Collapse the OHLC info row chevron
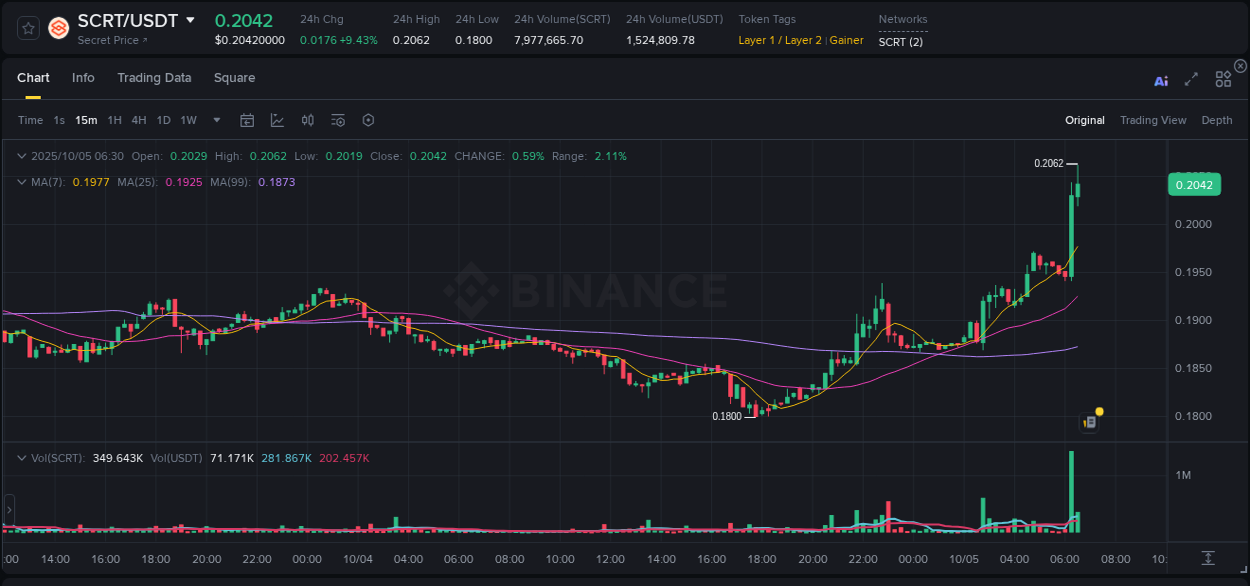Viewport: 1250px width, 586px height. point(22,156)
